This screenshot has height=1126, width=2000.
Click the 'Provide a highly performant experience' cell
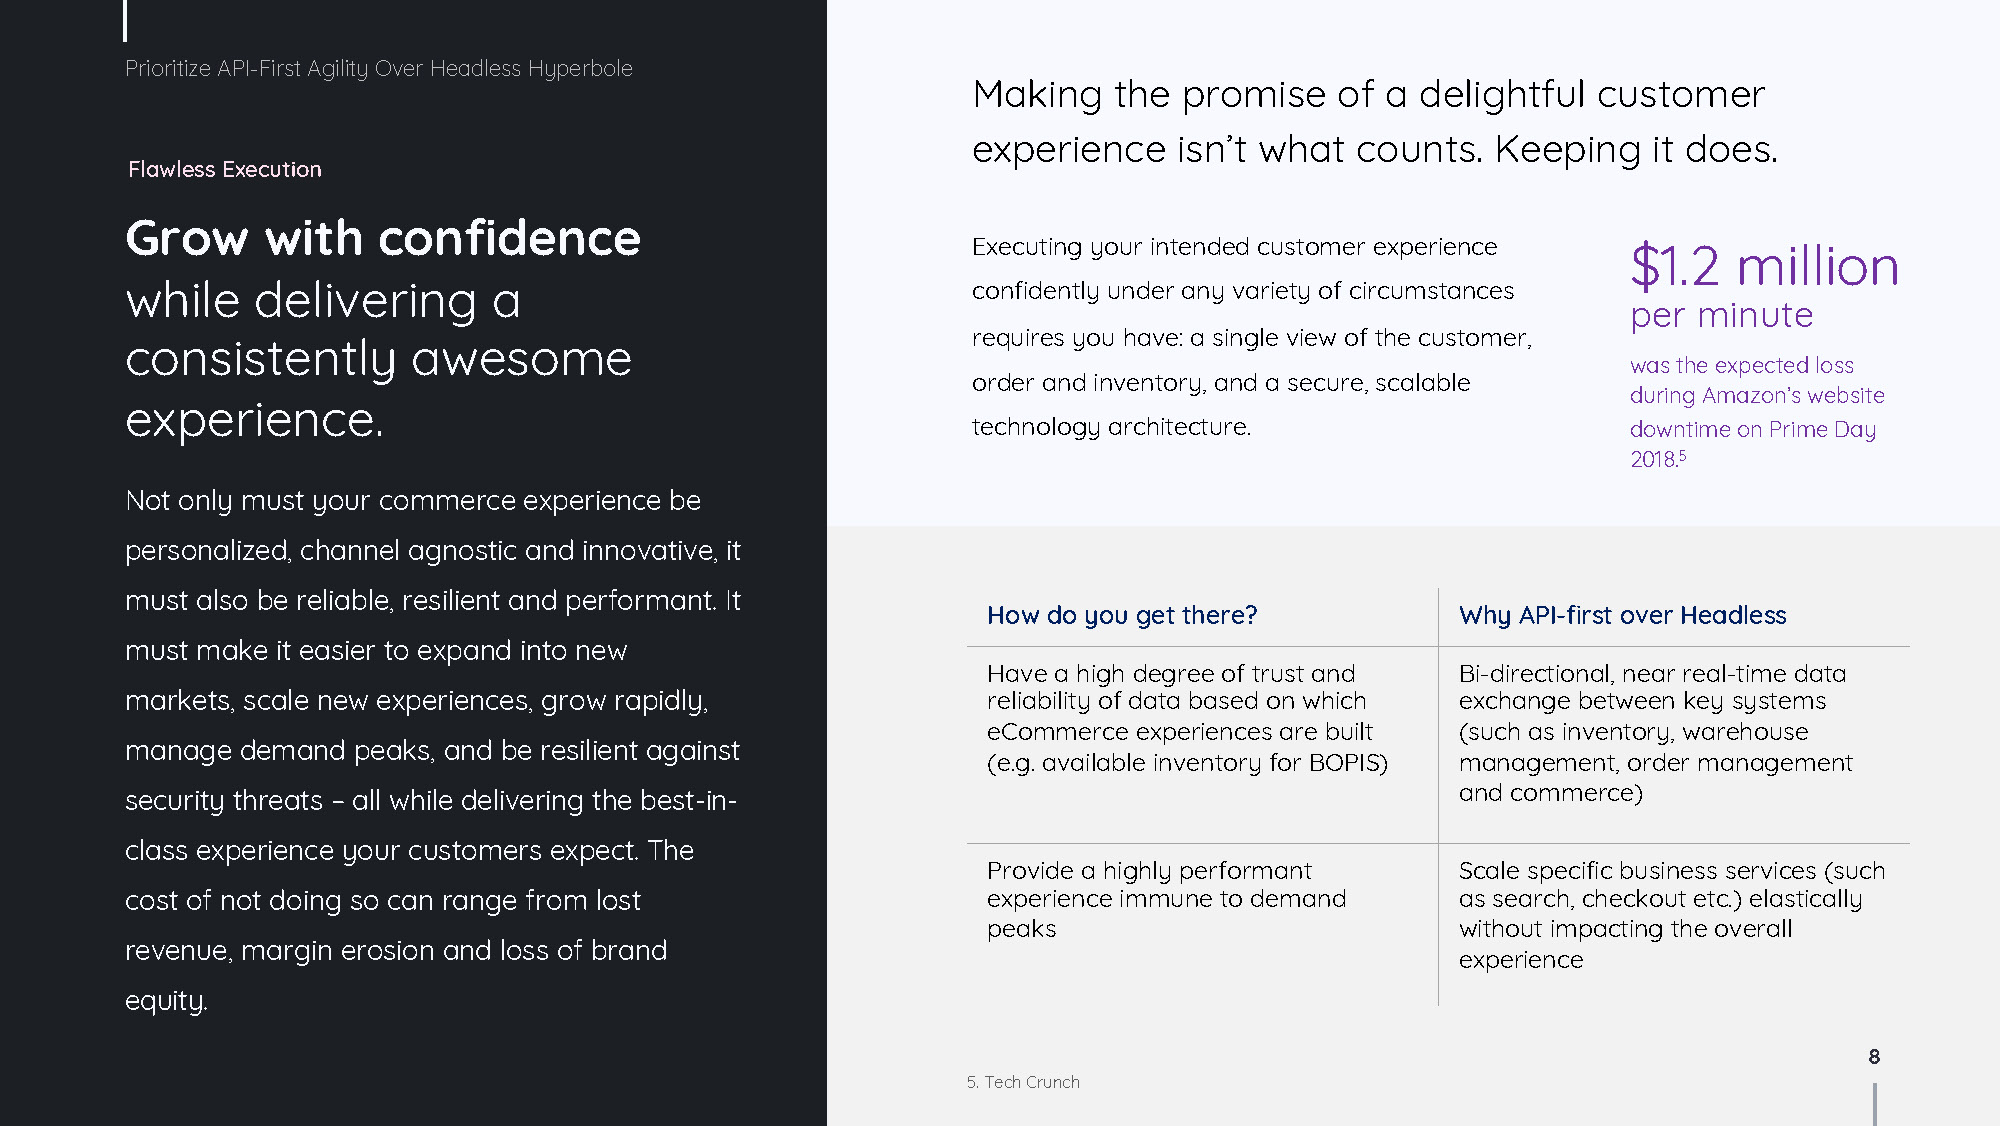[1166, 899]
